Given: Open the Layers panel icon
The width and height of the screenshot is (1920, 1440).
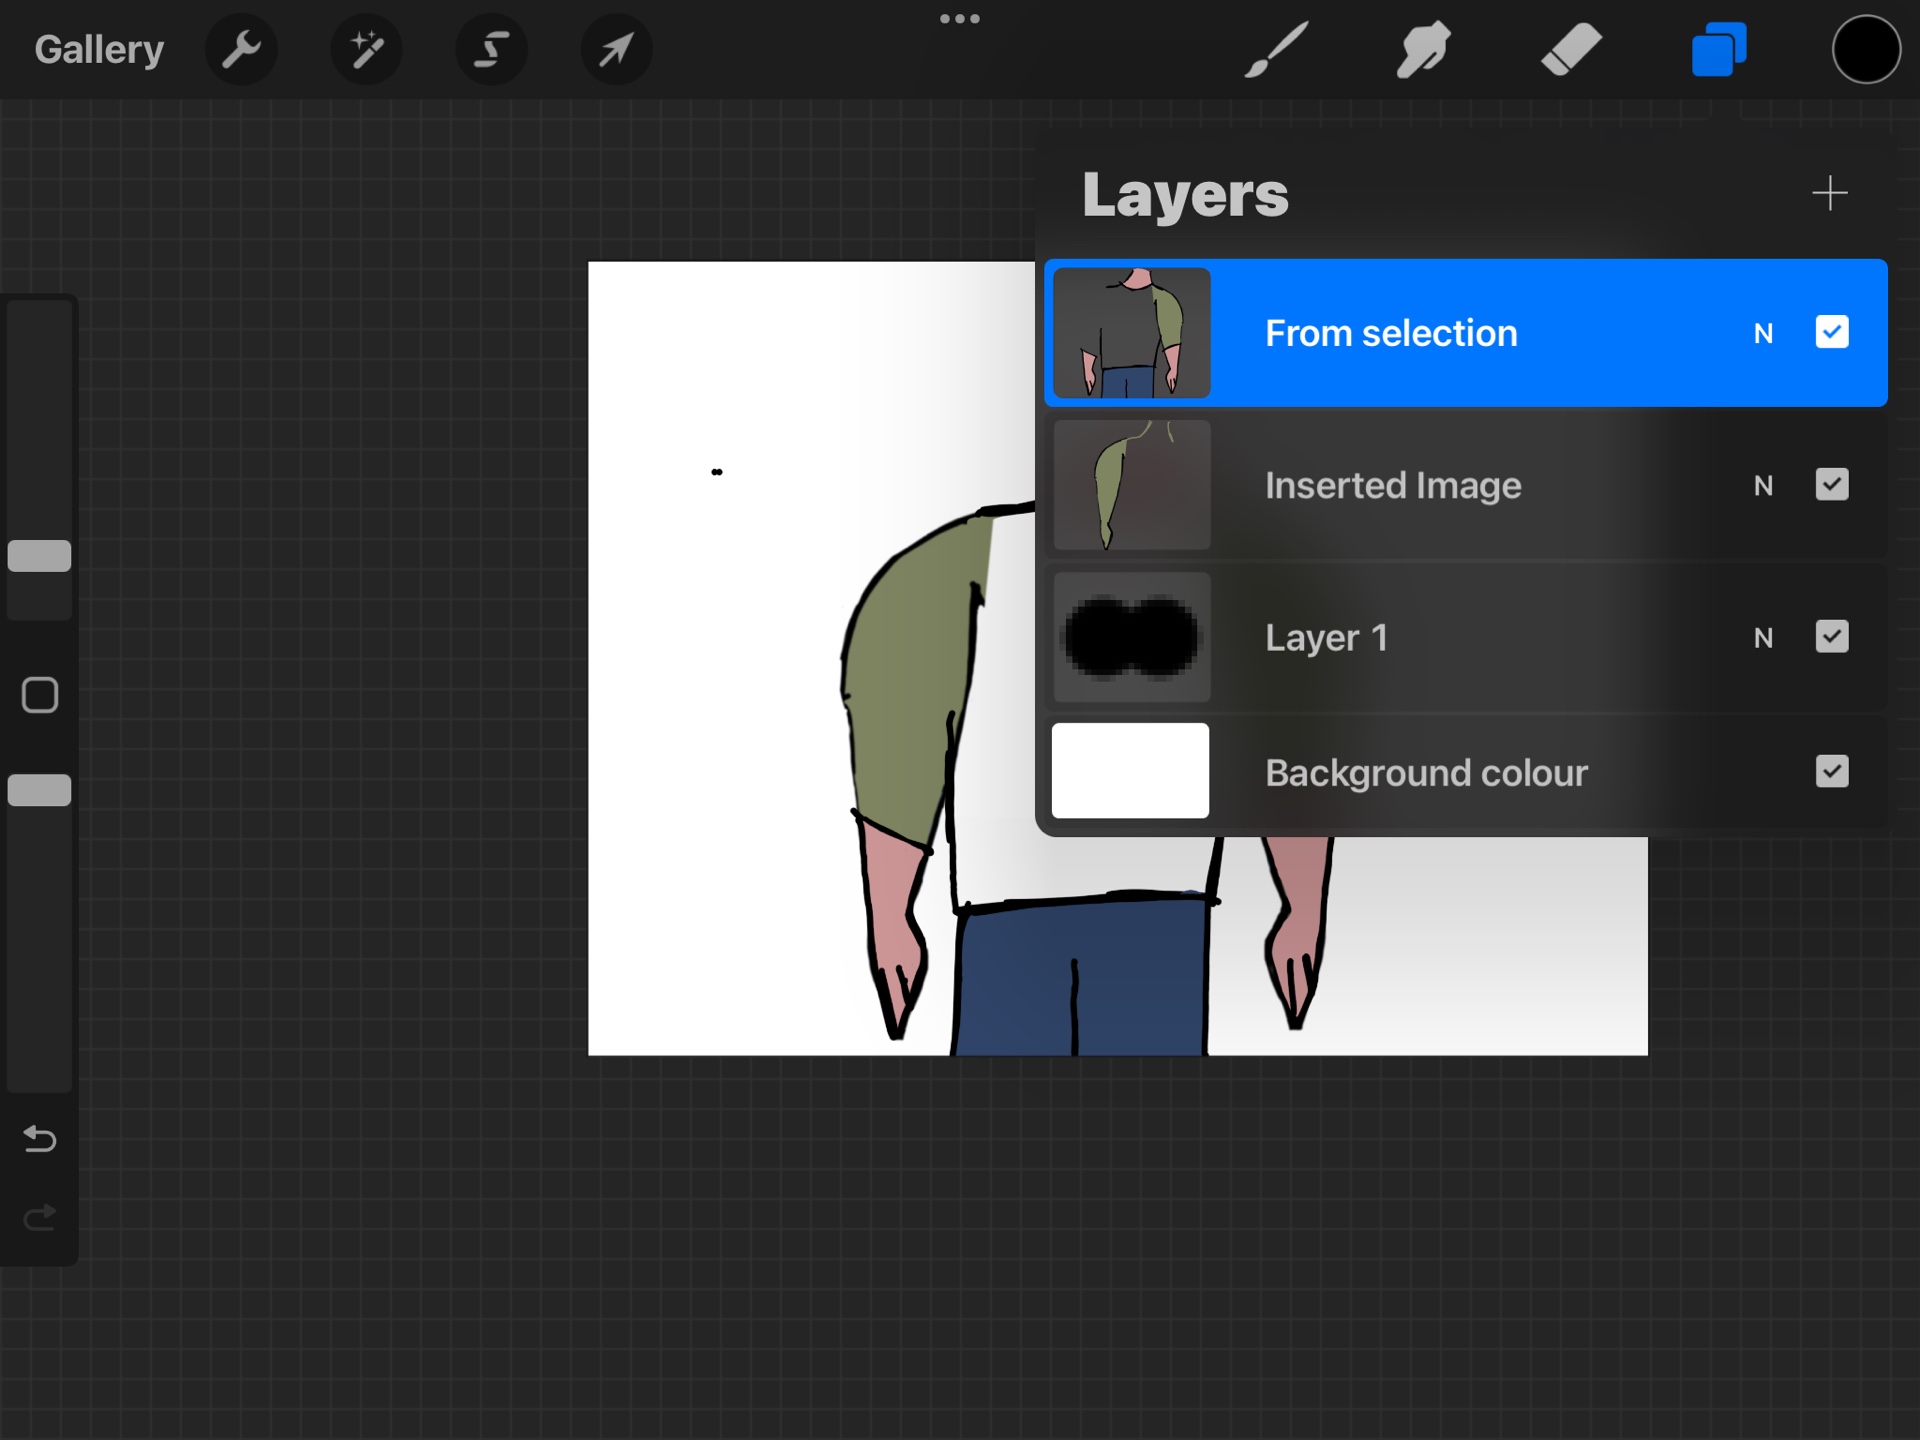Looking at the screenshot, I should click(x=1718, y=48).
